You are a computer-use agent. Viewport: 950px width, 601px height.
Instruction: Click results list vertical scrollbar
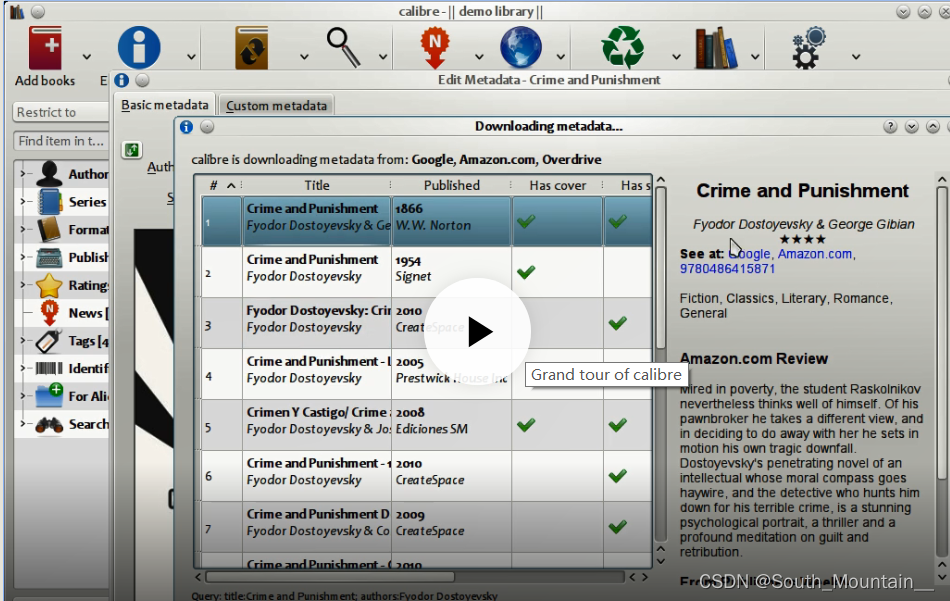pos(661,267)
